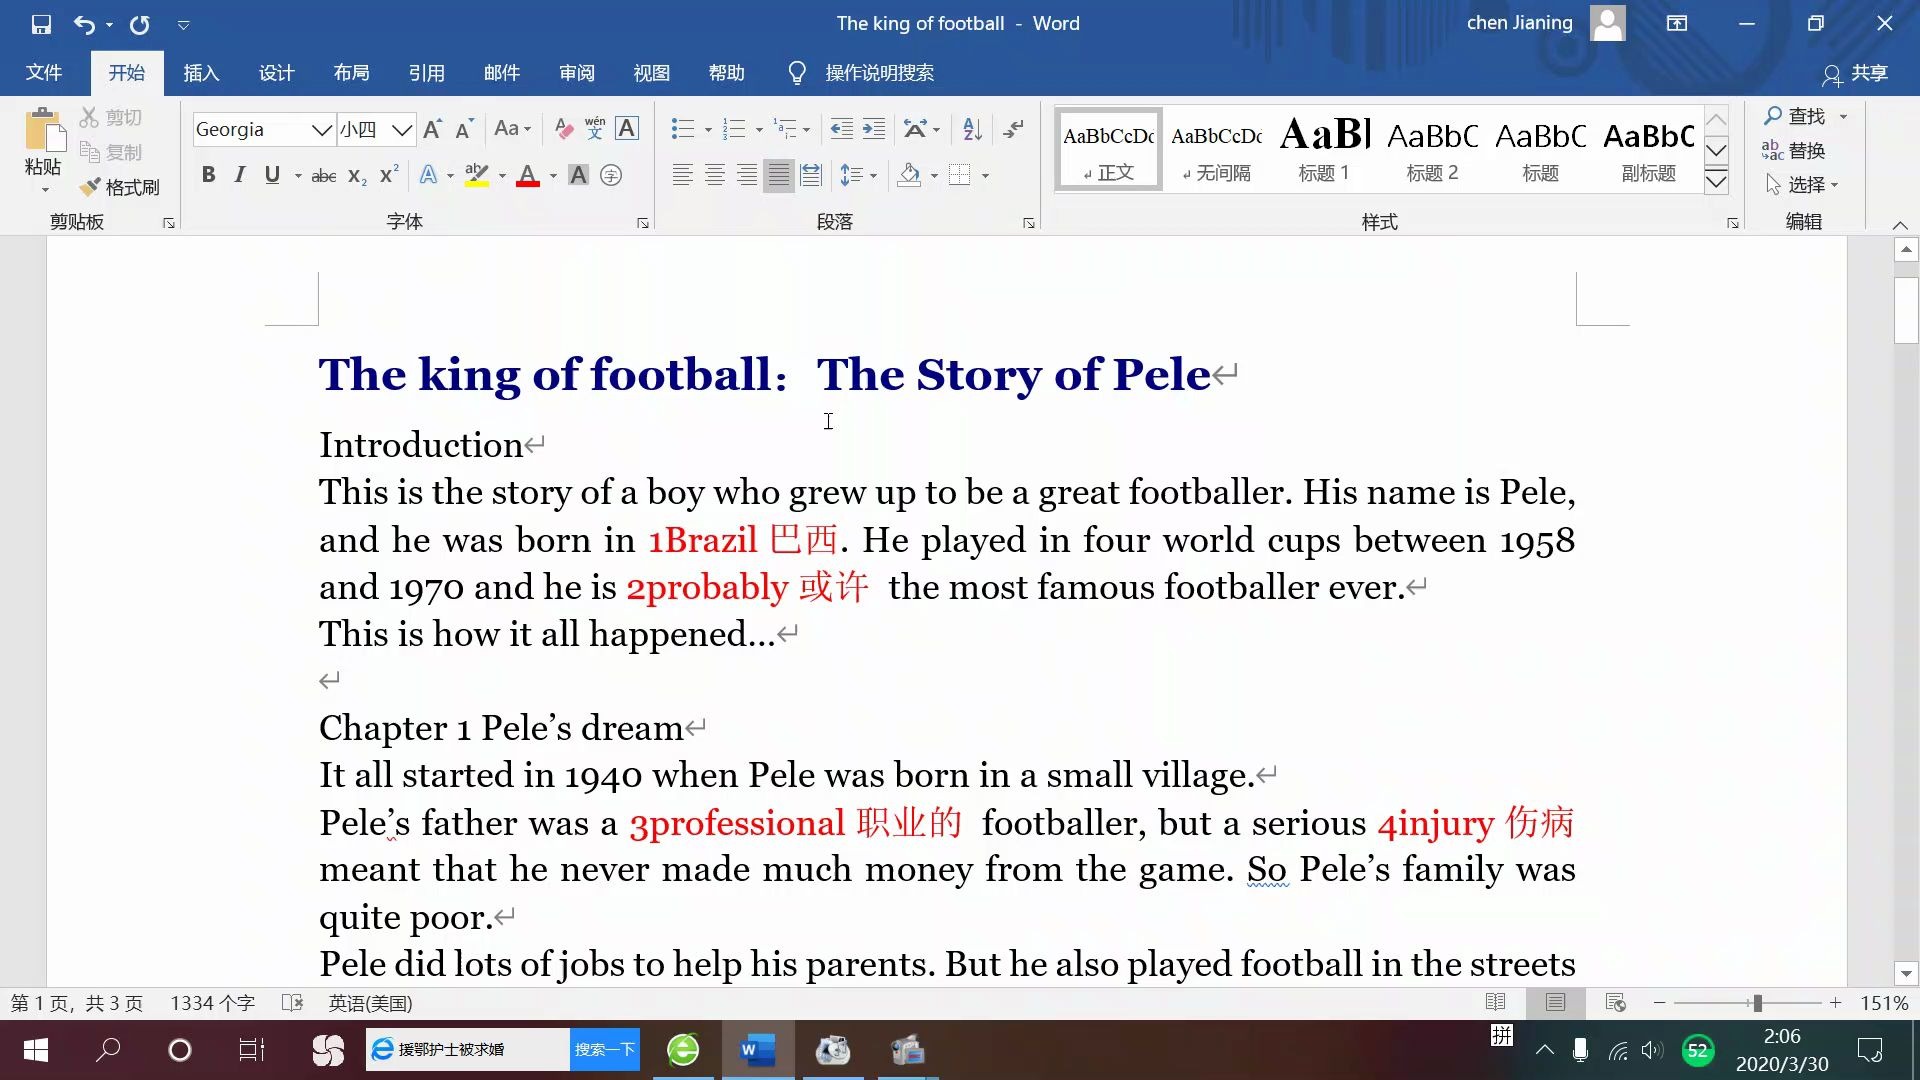This screenshot has width=1920, height=1080.
Task: Toggle italic formatting
Action: tap(240, 175)
